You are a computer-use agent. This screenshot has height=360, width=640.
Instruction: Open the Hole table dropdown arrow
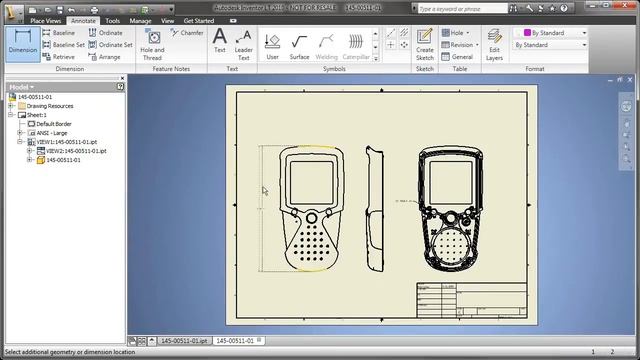468,33
